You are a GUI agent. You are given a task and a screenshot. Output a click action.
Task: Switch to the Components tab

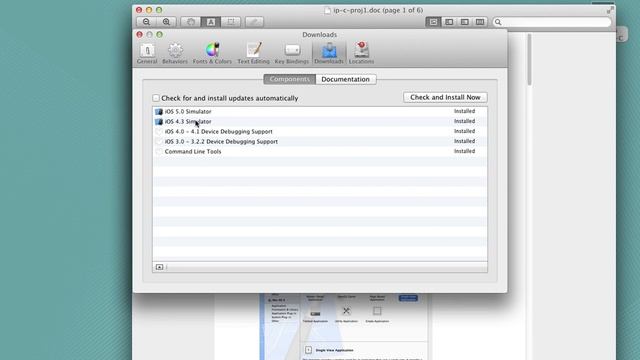tap(289, 79)
